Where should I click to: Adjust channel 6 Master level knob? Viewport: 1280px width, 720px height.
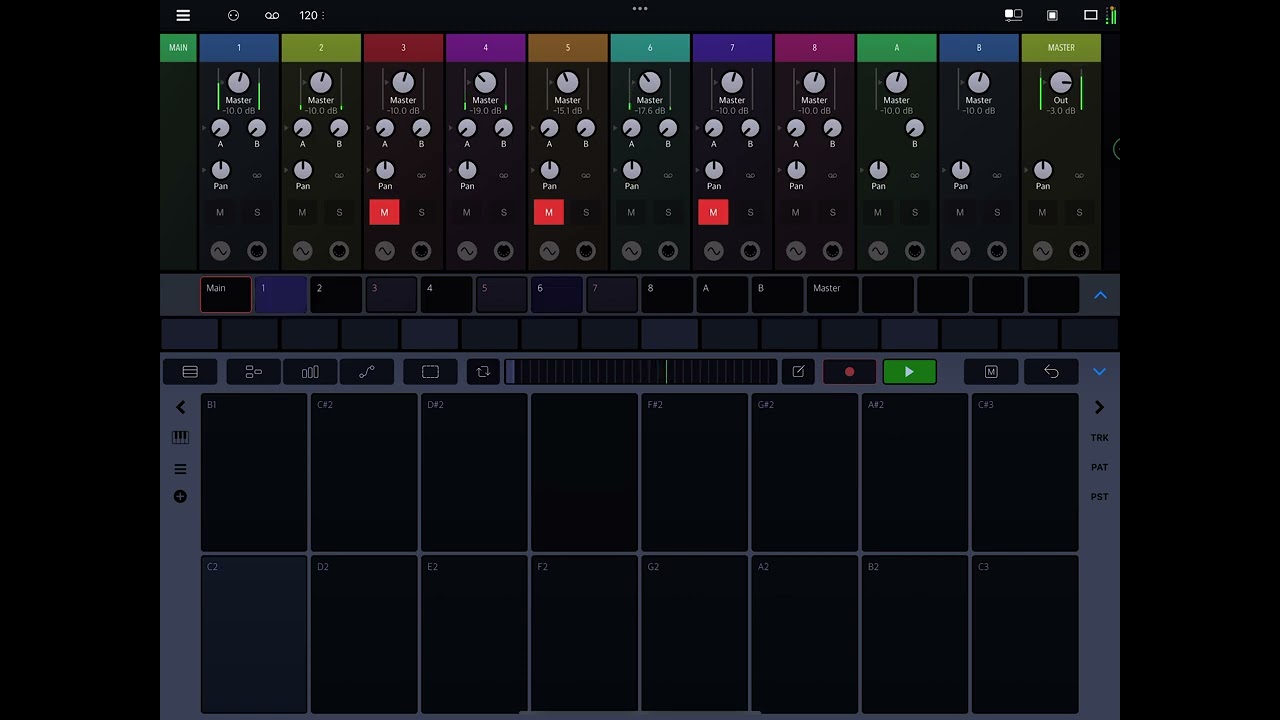pos(650,82)
